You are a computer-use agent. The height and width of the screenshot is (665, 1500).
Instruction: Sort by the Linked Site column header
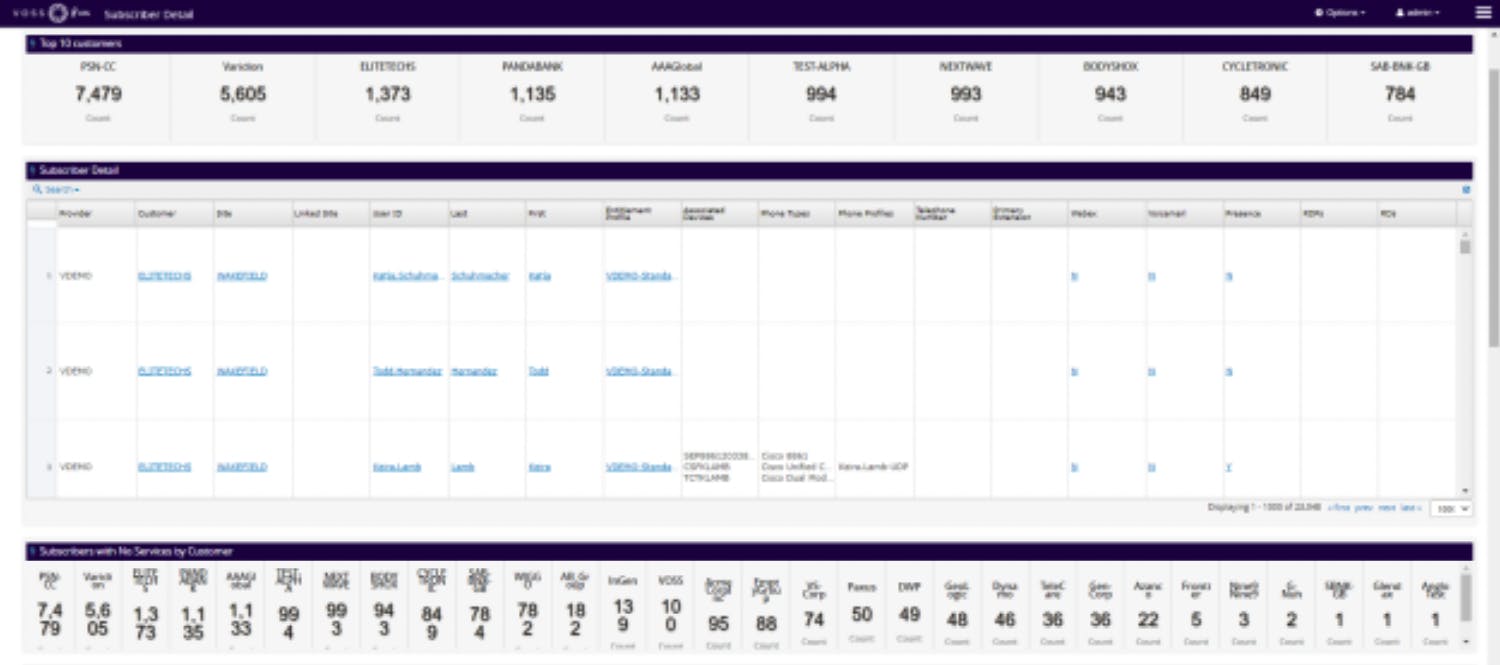coord(330,213)
